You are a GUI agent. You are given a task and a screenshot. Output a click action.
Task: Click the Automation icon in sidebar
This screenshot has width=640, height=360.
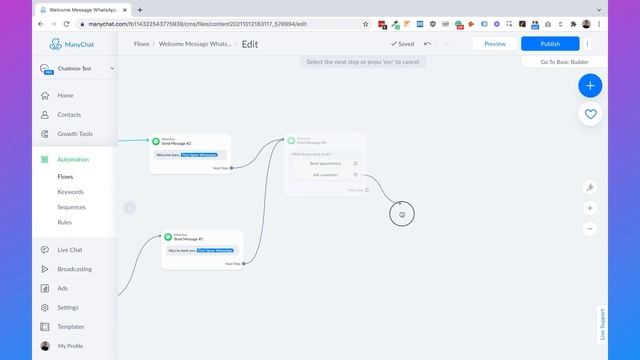tap(45, 160)
